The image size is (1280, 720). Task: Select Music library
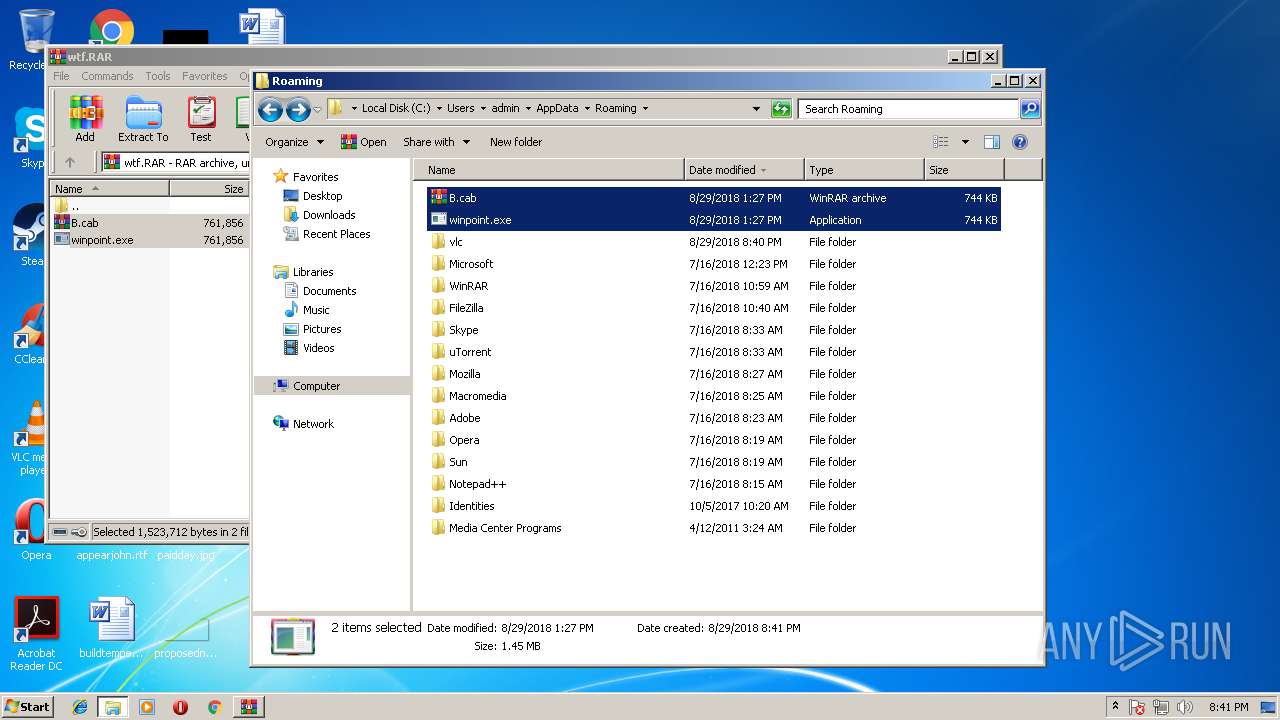[x=316, y=310]
